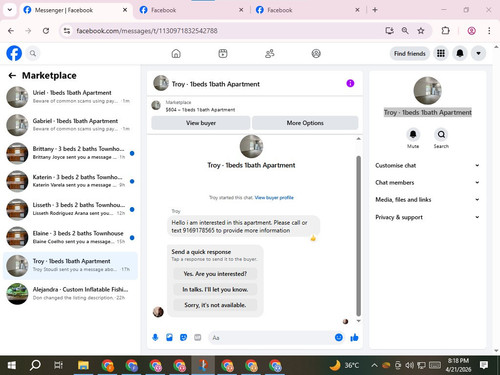Open the GIF picker icon
Viewport: 500px width, 375px height.
pos(198,338)
